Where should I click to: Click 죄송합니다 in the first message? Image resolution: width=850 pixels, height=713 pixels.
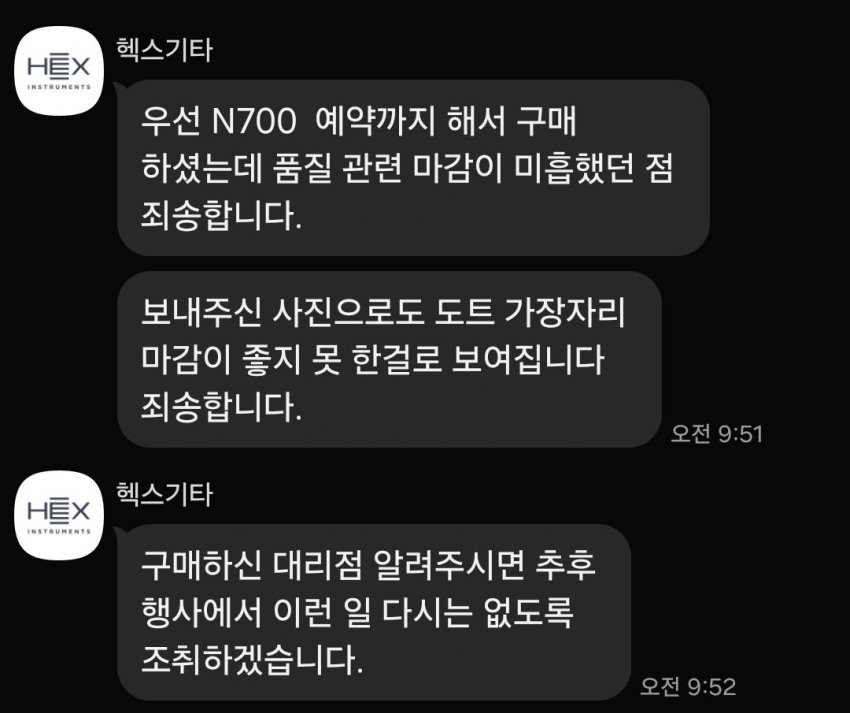click(x=221, y=216)
